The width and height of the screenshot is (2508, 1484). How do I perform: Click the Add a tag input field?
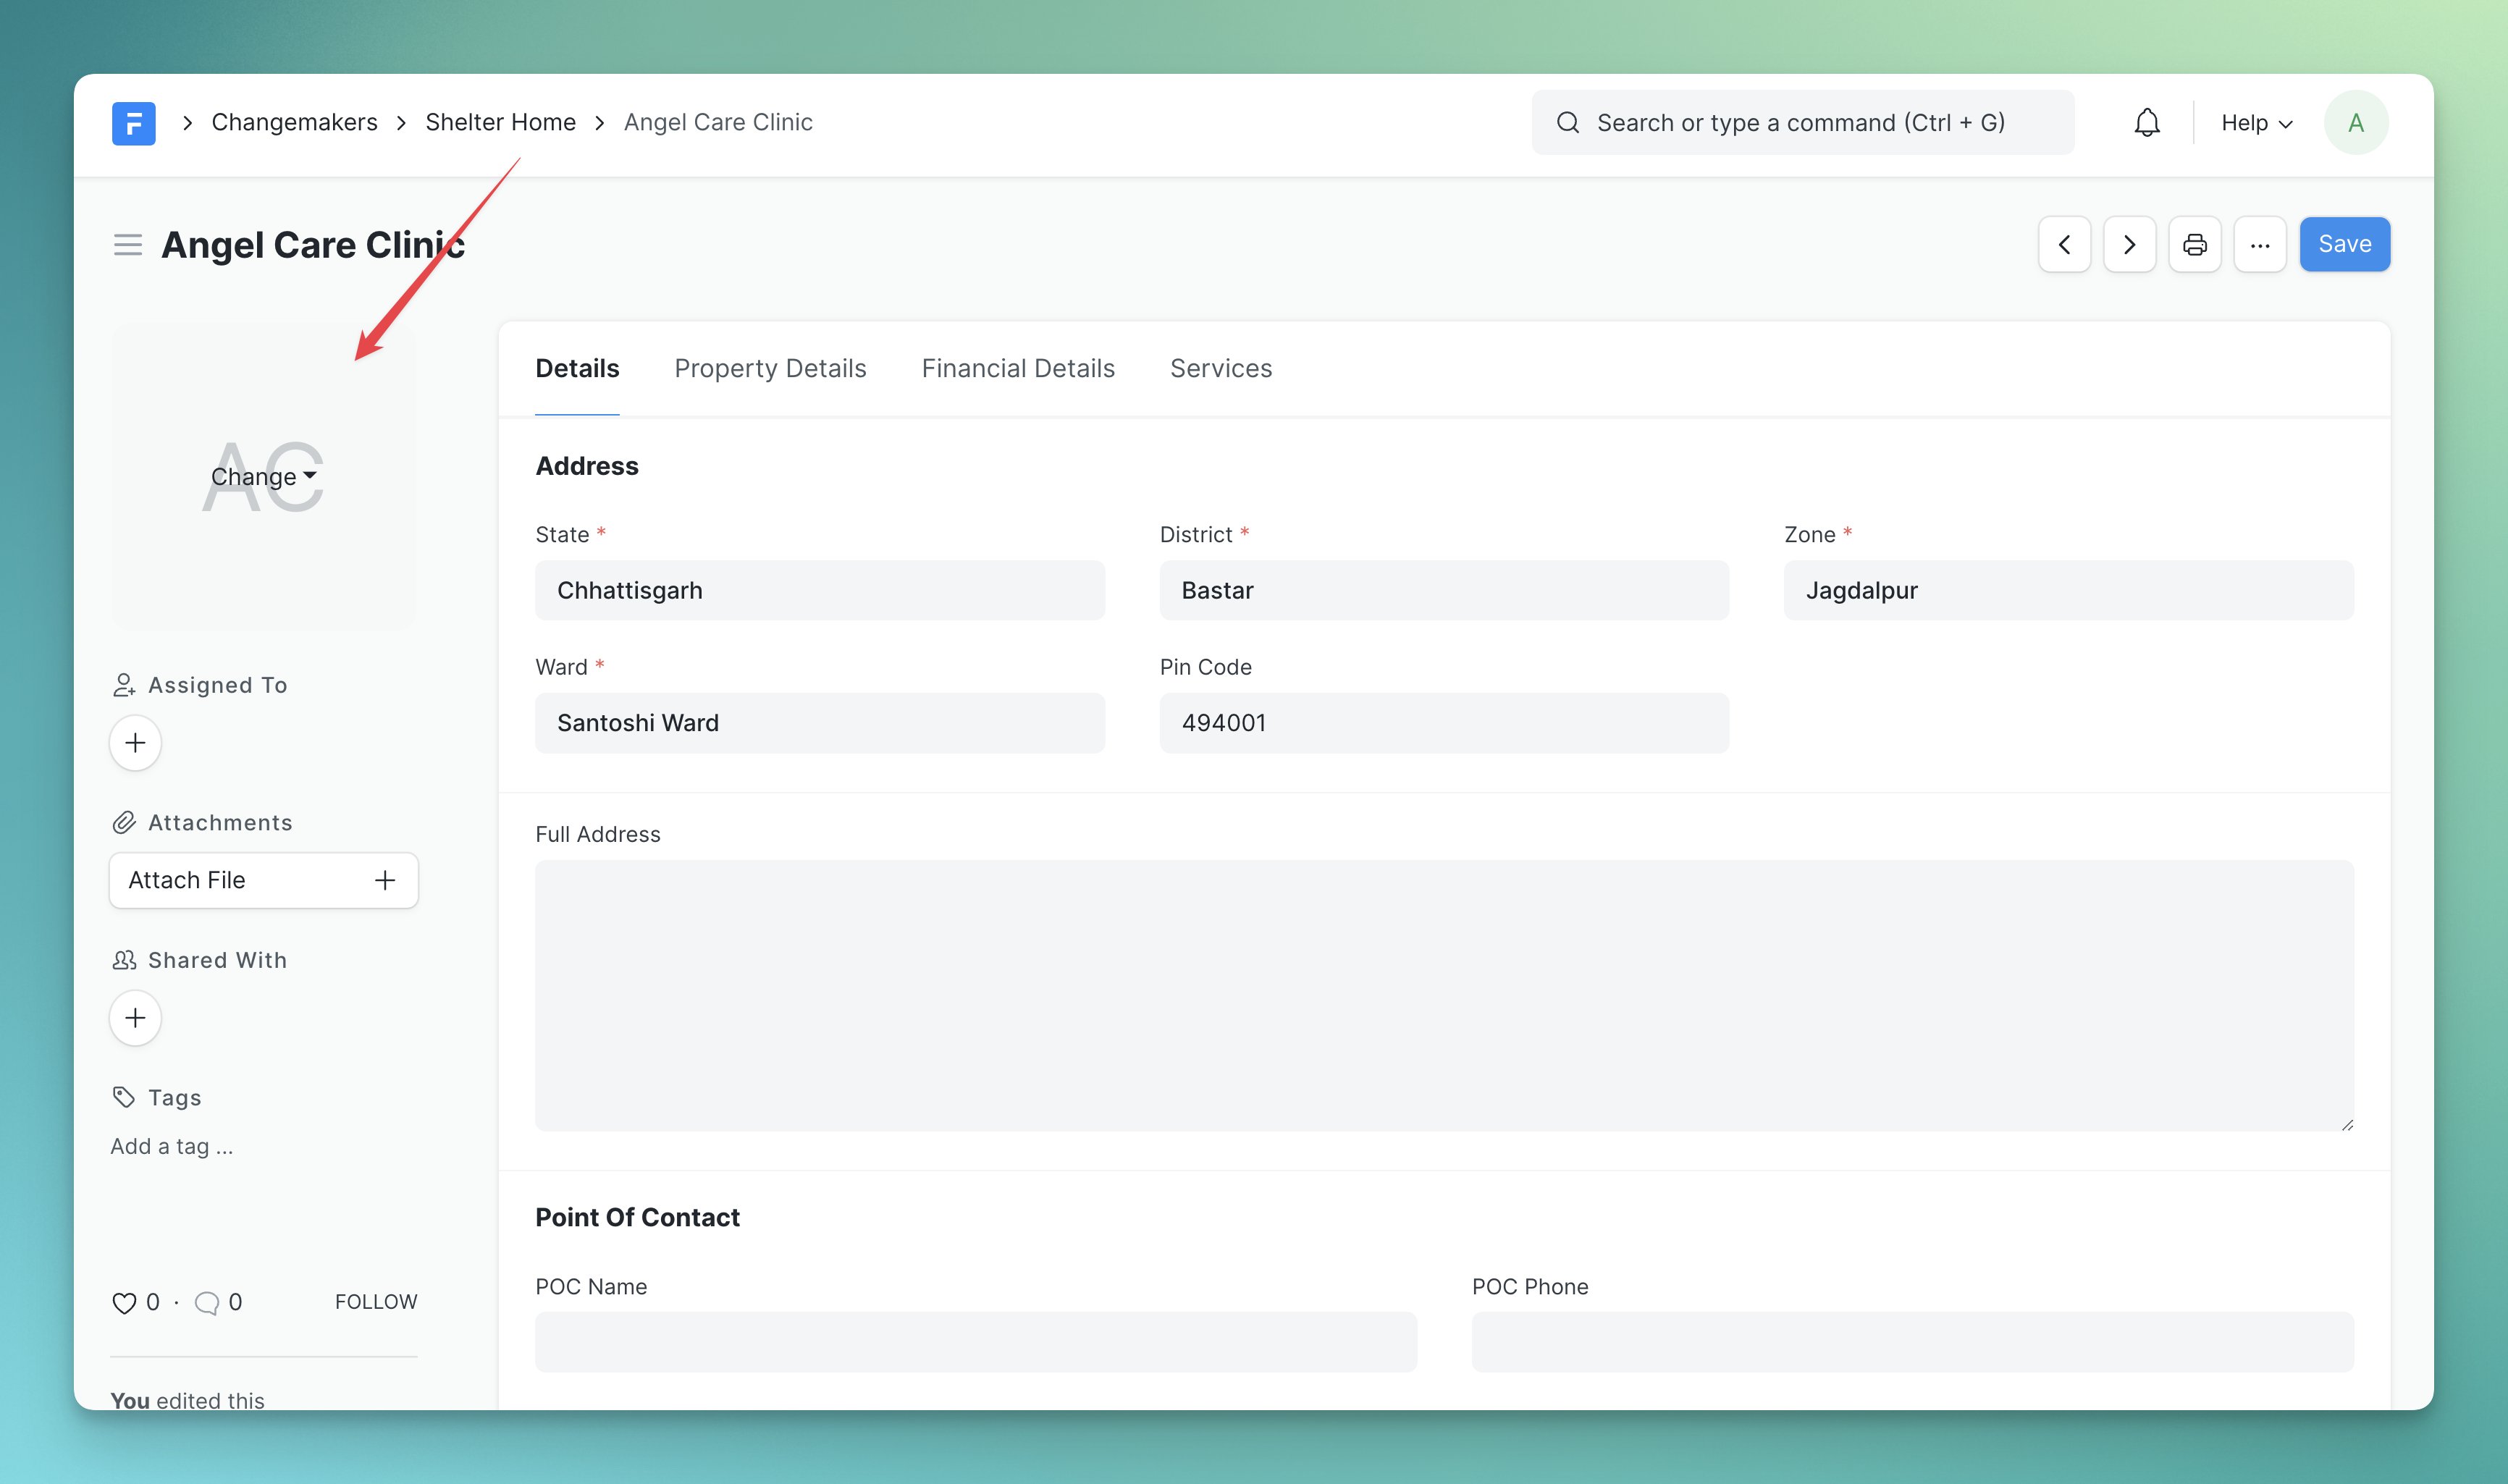point(172,1146)
